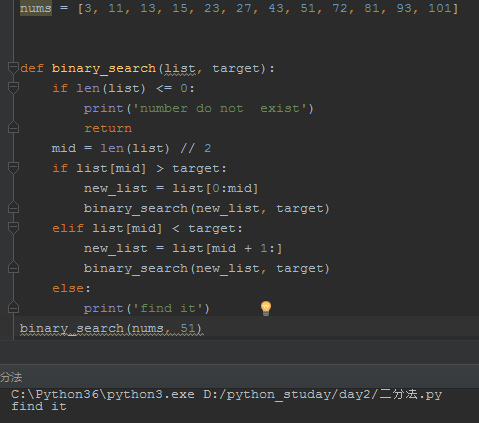
Task: Click the highlighted nums variable name
Action: tap(36, 8)
